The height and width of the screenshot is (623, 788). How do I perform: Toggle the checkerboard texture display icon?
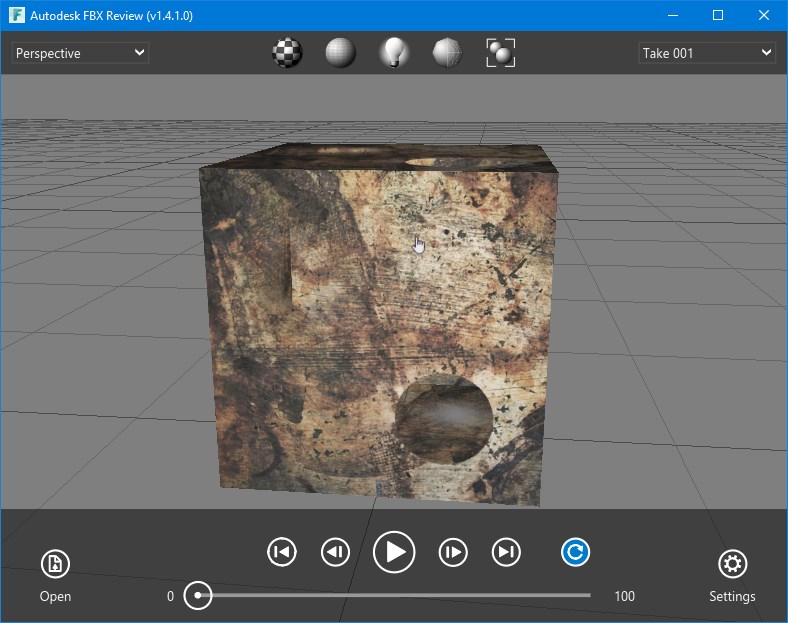287,53
